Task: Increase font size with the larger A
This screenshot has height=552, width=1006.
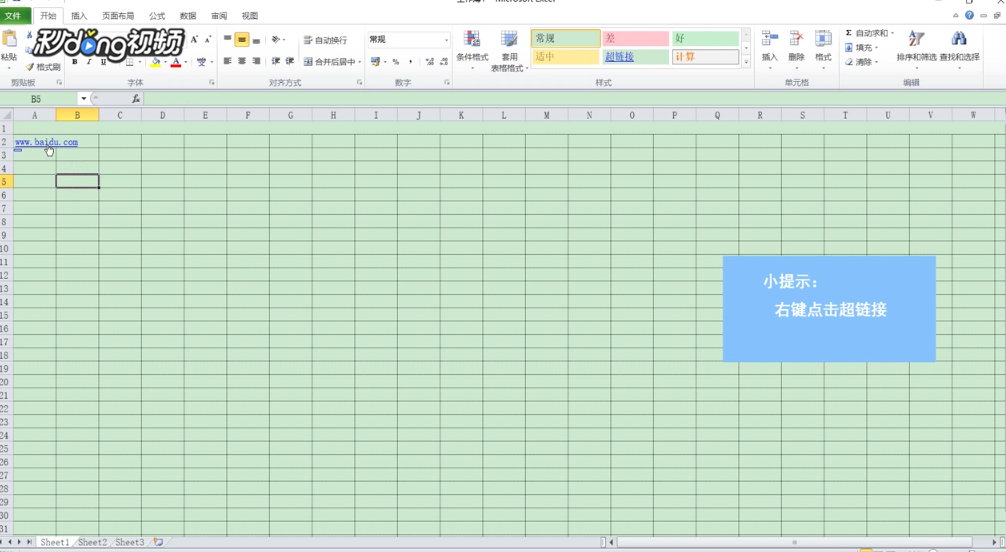Action: click(194, 40)
